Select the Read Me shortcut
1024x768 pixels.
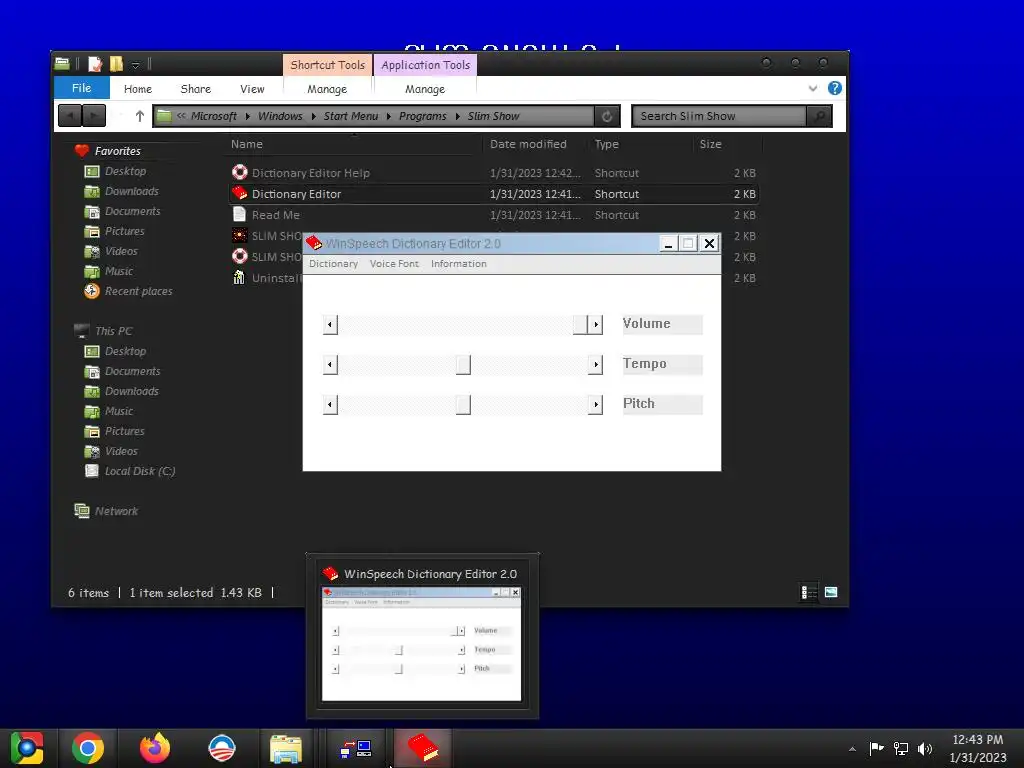coord(494,215)
